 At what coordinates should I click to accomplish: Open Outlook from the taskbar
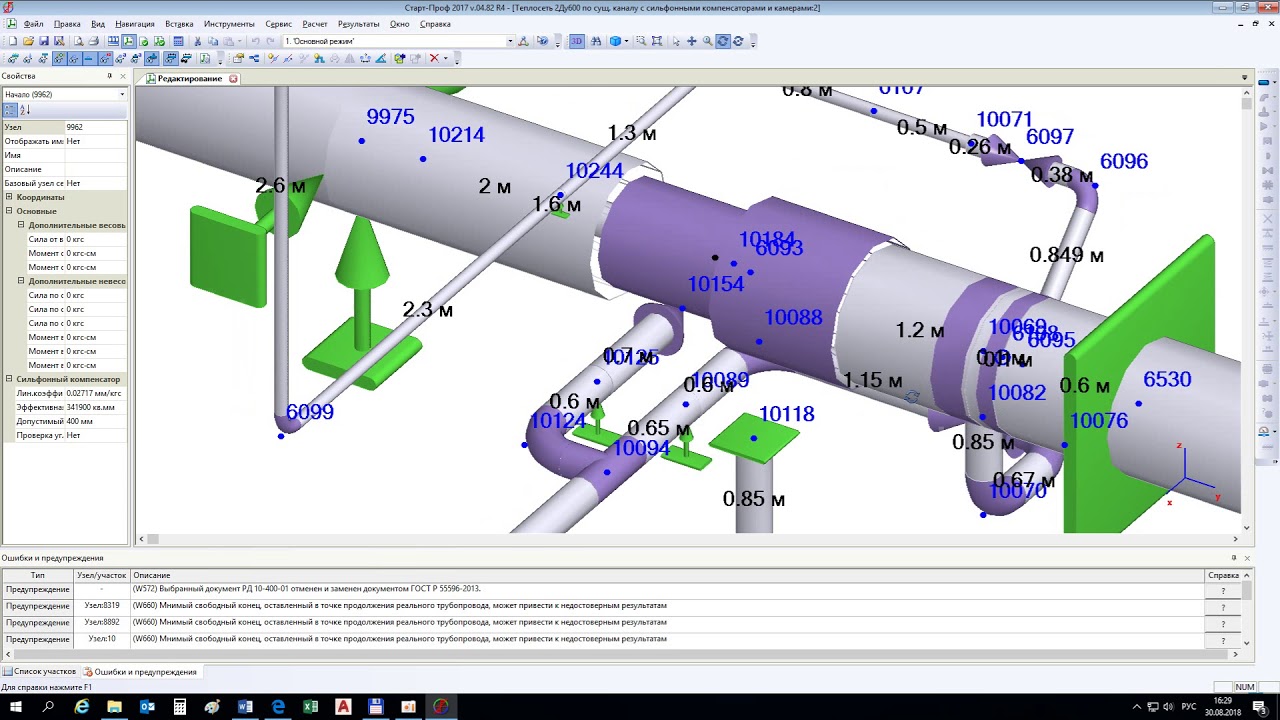click(x=147, y=707)
